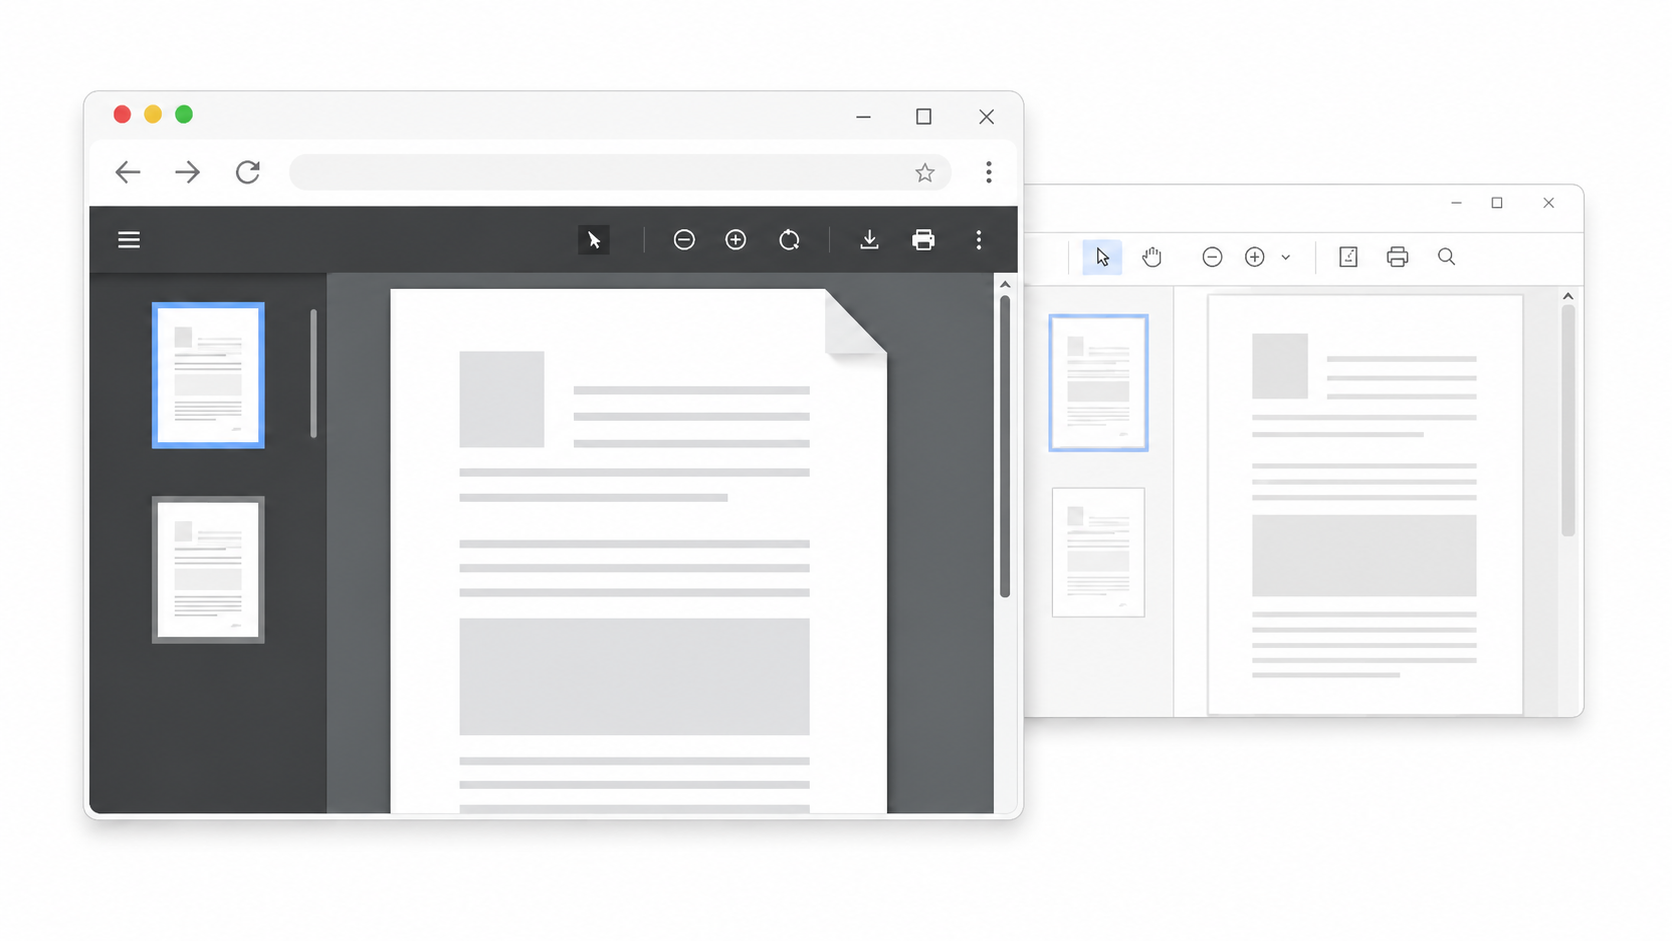Zoom out in the light viewer
This screenshot has height=941, width=1672.
pos(1212,257)
